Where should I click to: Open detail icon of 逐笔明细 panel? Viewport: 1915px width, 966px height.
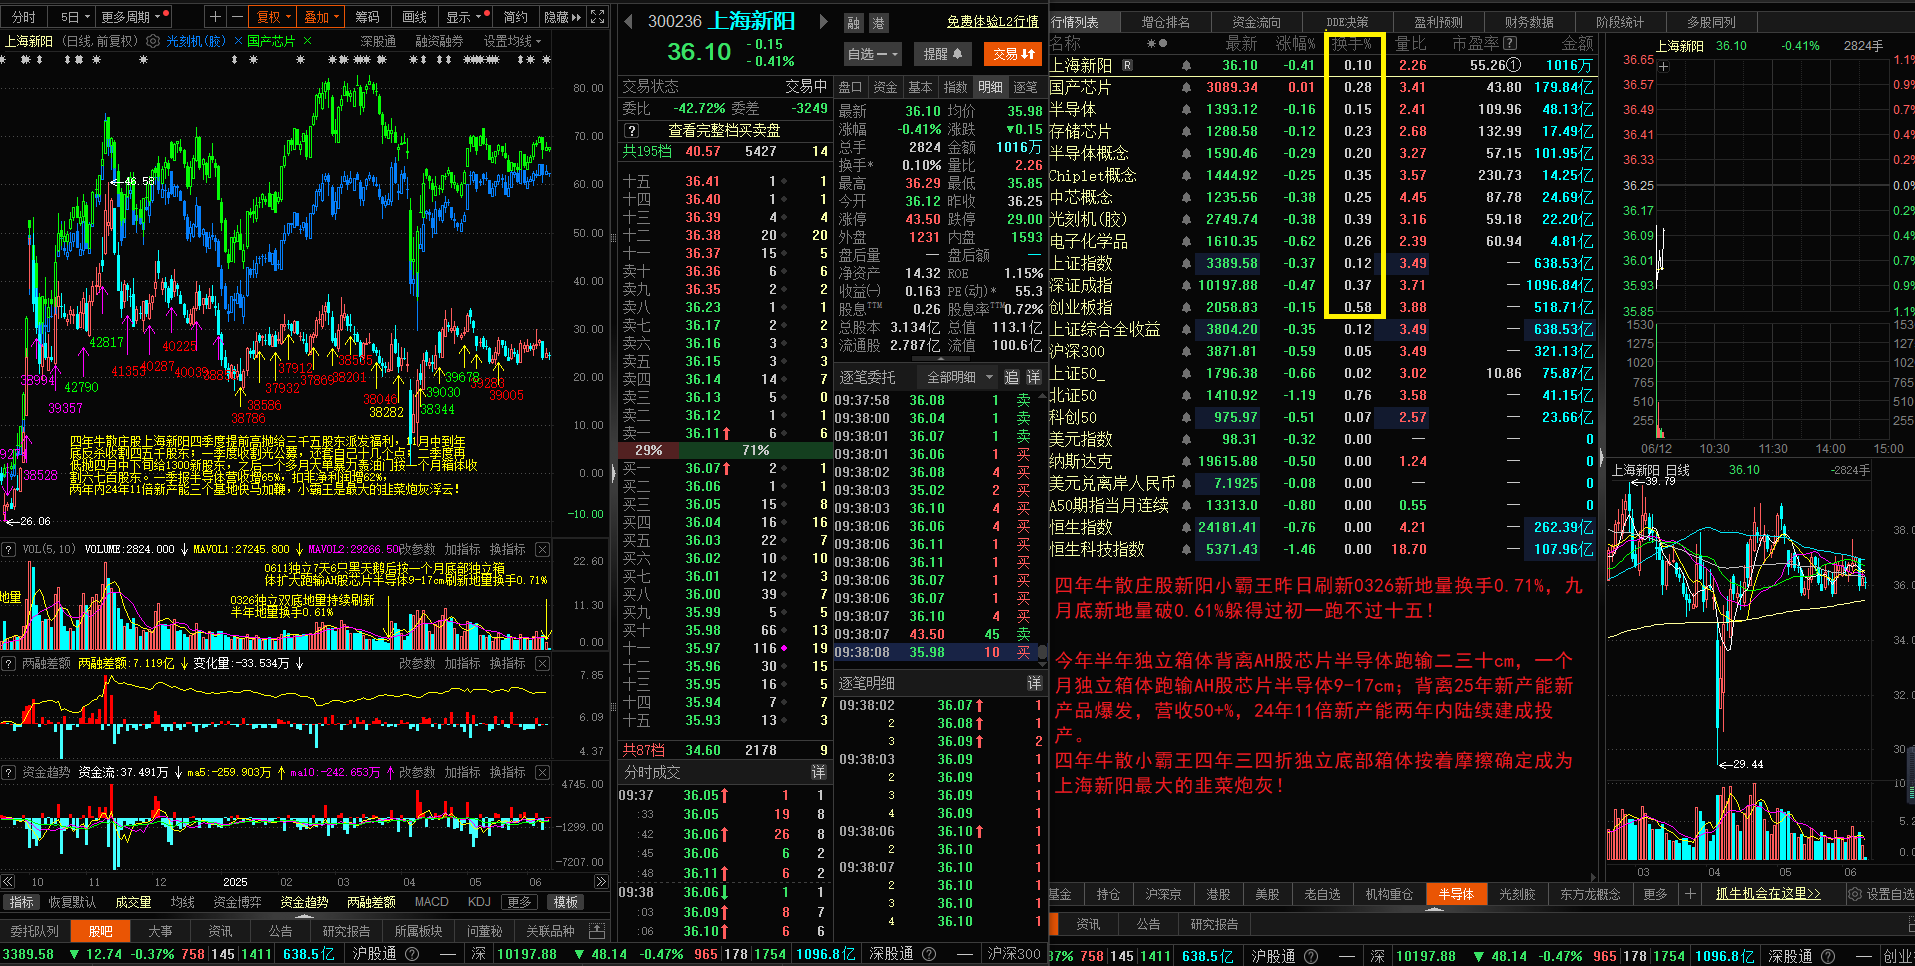(1034, 683)
